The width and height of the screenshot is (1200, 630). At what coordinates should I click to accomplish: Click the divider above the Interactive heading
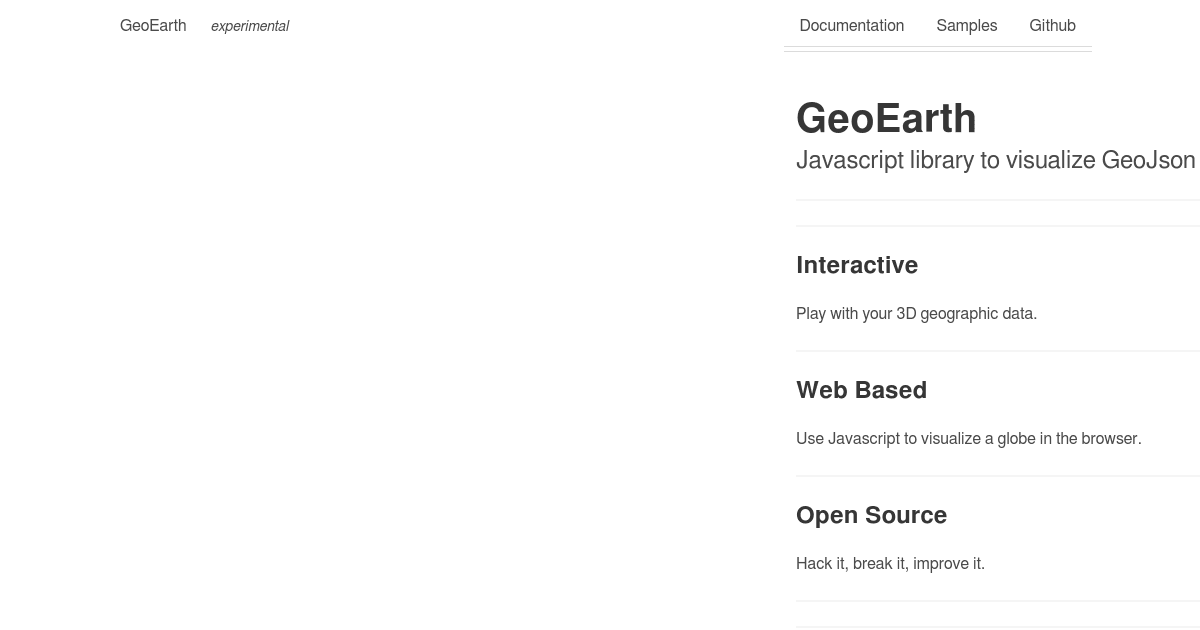(x=997, y=224)
